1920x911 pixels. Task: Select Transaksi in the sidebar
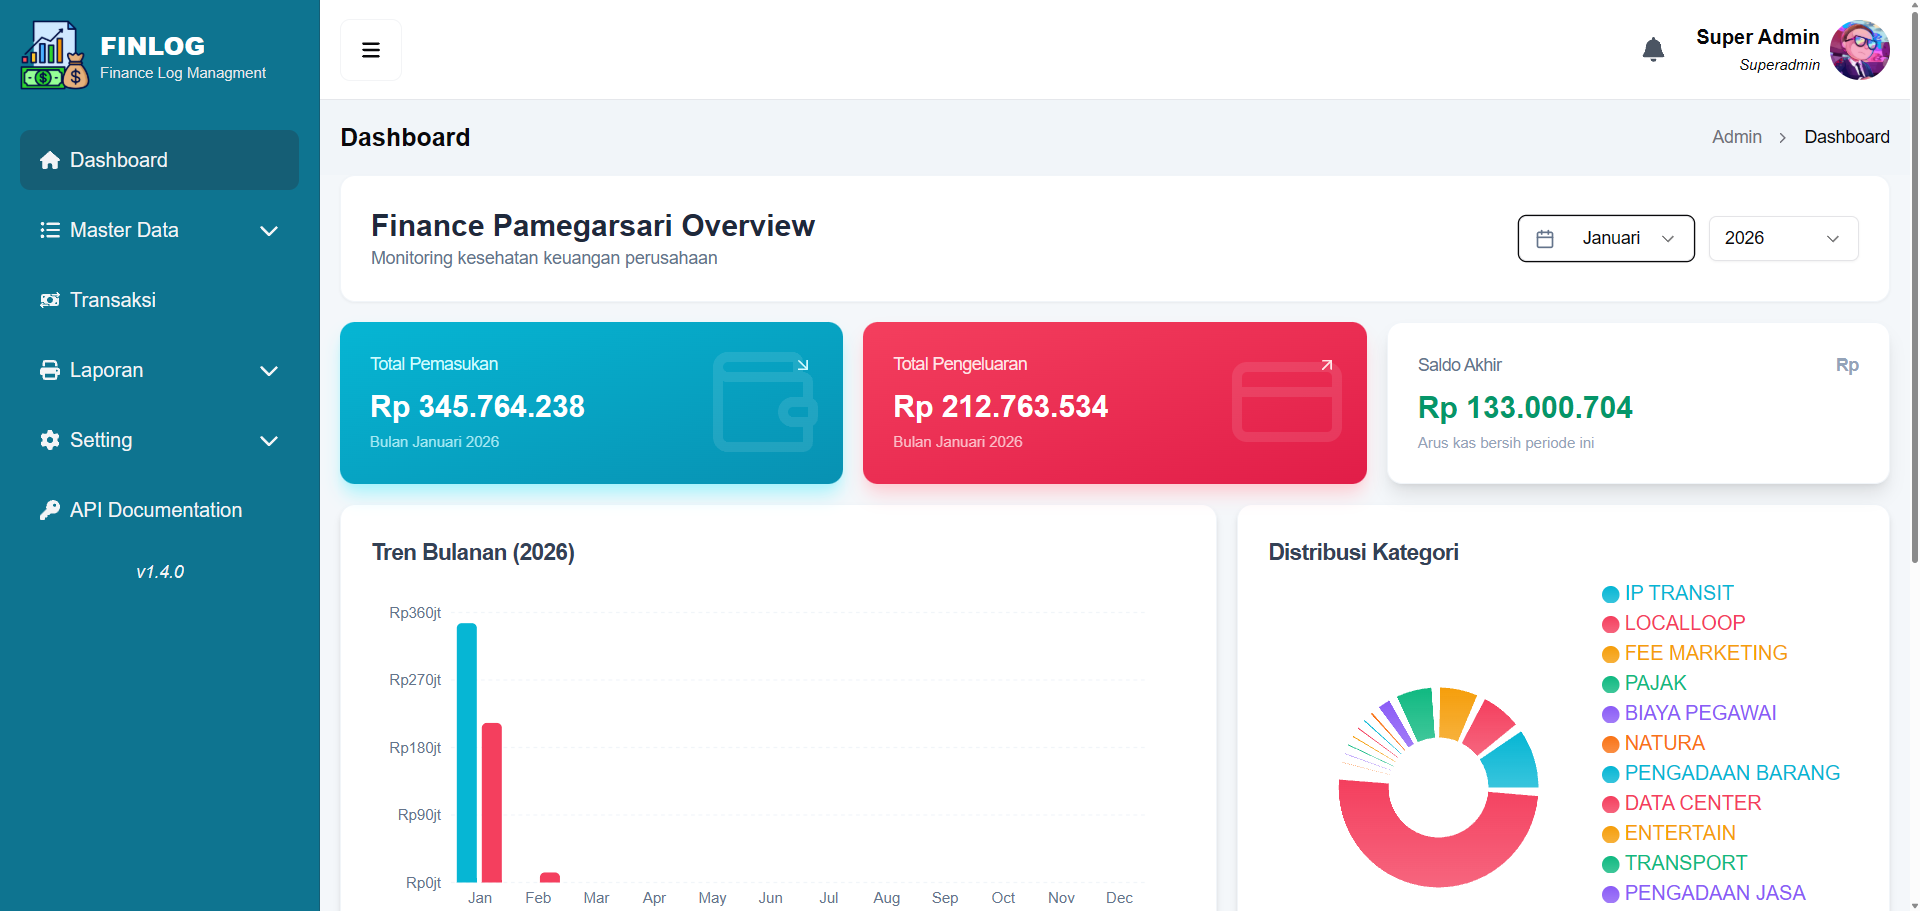113,300
